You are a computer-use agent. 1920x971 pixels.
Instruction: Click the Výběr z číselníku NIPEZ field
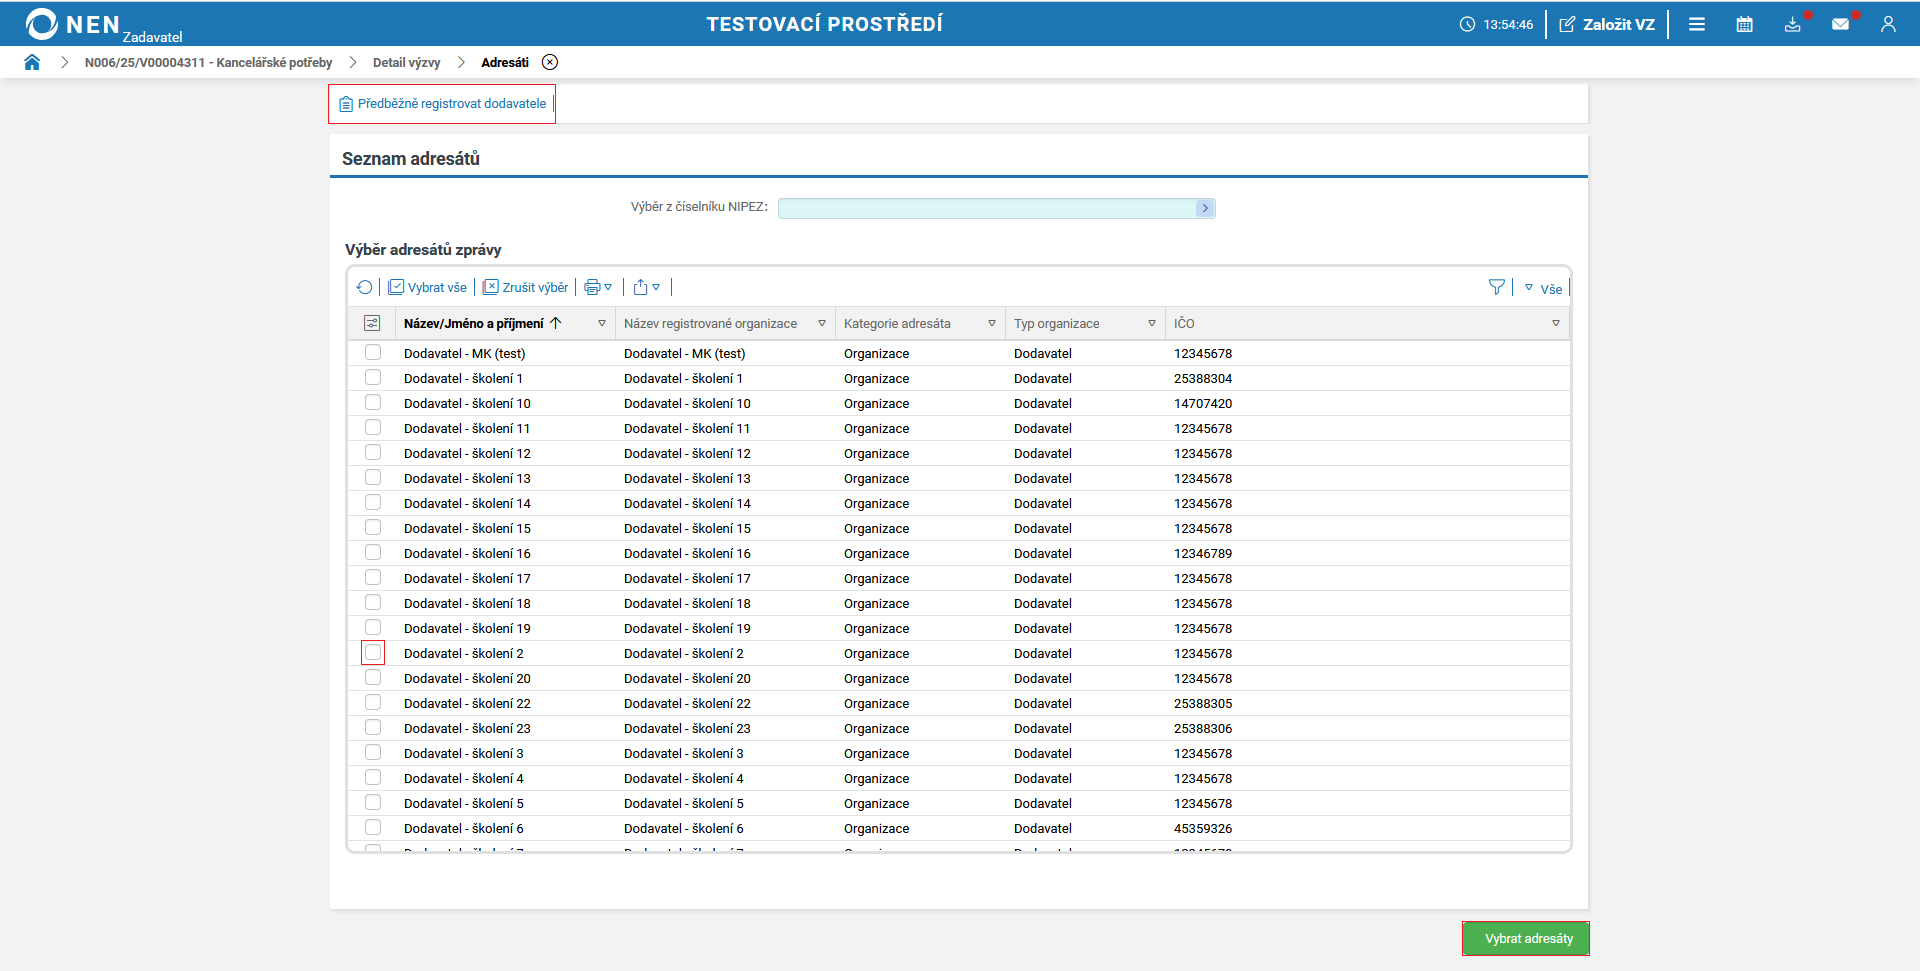pos(986,208)
